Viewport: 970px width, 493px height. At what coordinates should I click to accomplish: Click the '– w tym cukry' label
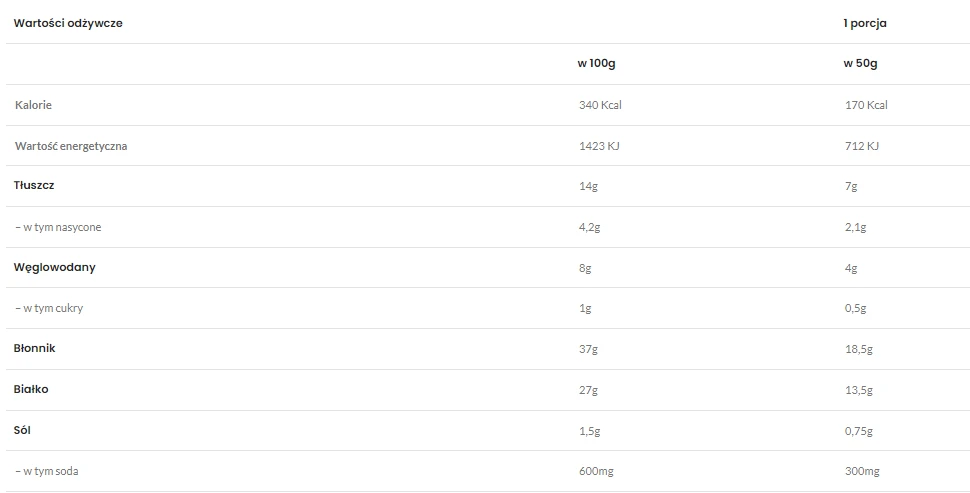49,308
